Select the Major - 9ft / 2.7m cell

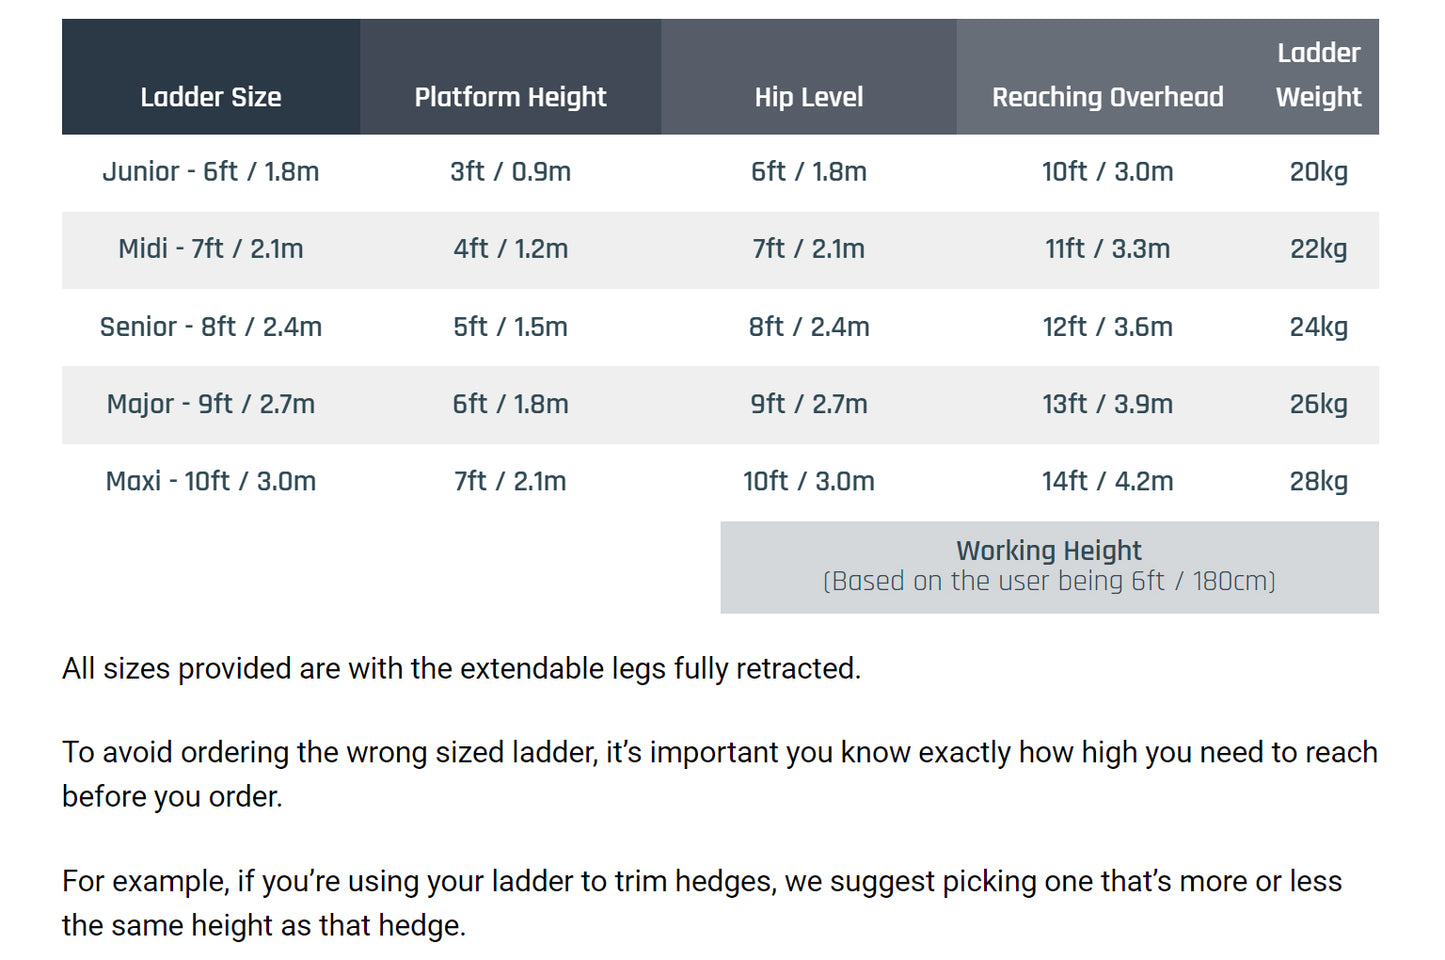click(211, 404)
